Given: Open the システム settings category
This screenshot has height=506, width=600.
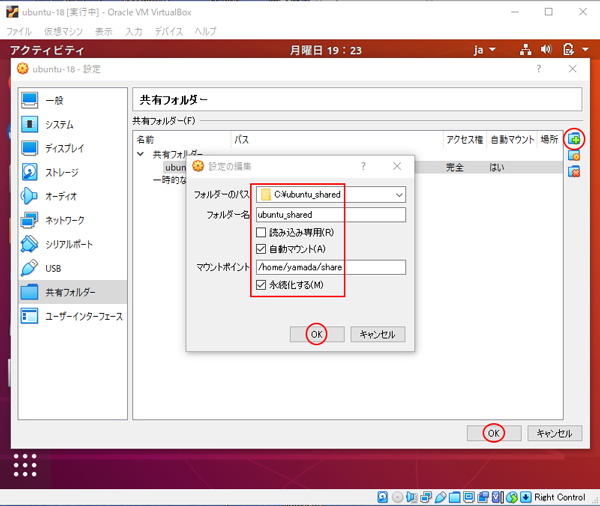Looking at the screenshot, I should tap(73, 124).
